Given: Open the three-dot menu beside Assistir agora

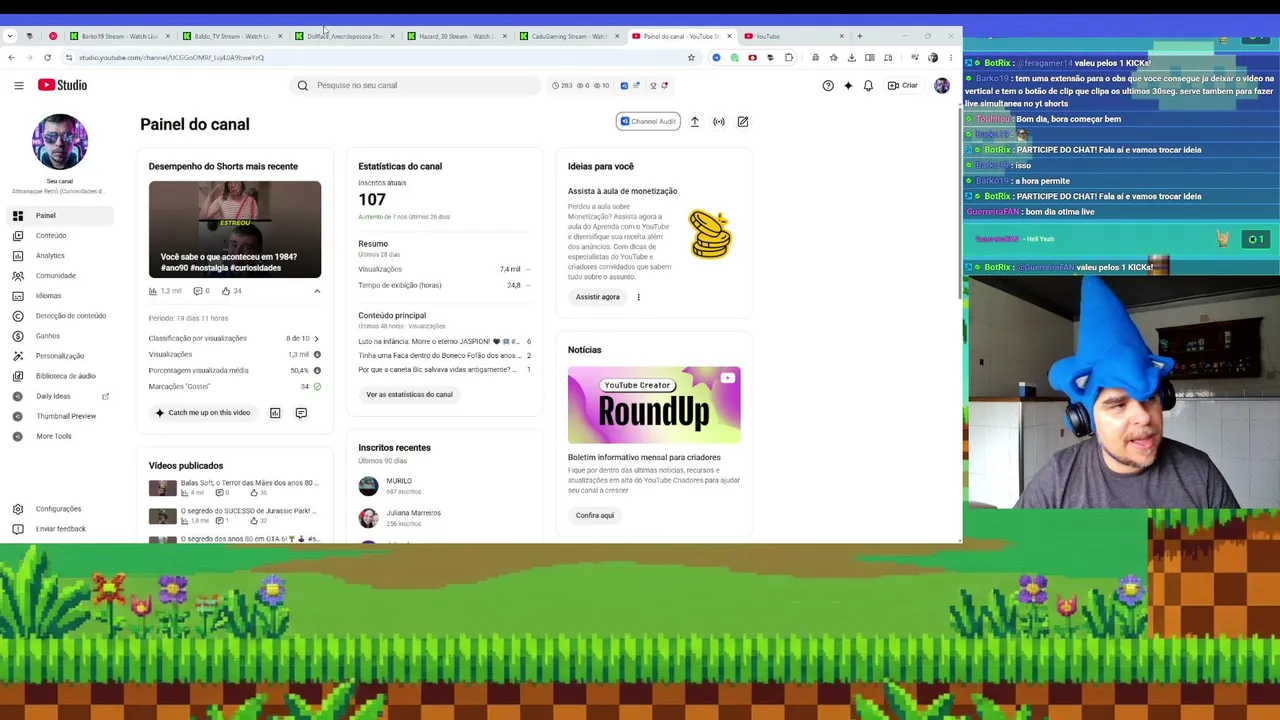Looking at the screenshot, I should click(x=639, y=297).
